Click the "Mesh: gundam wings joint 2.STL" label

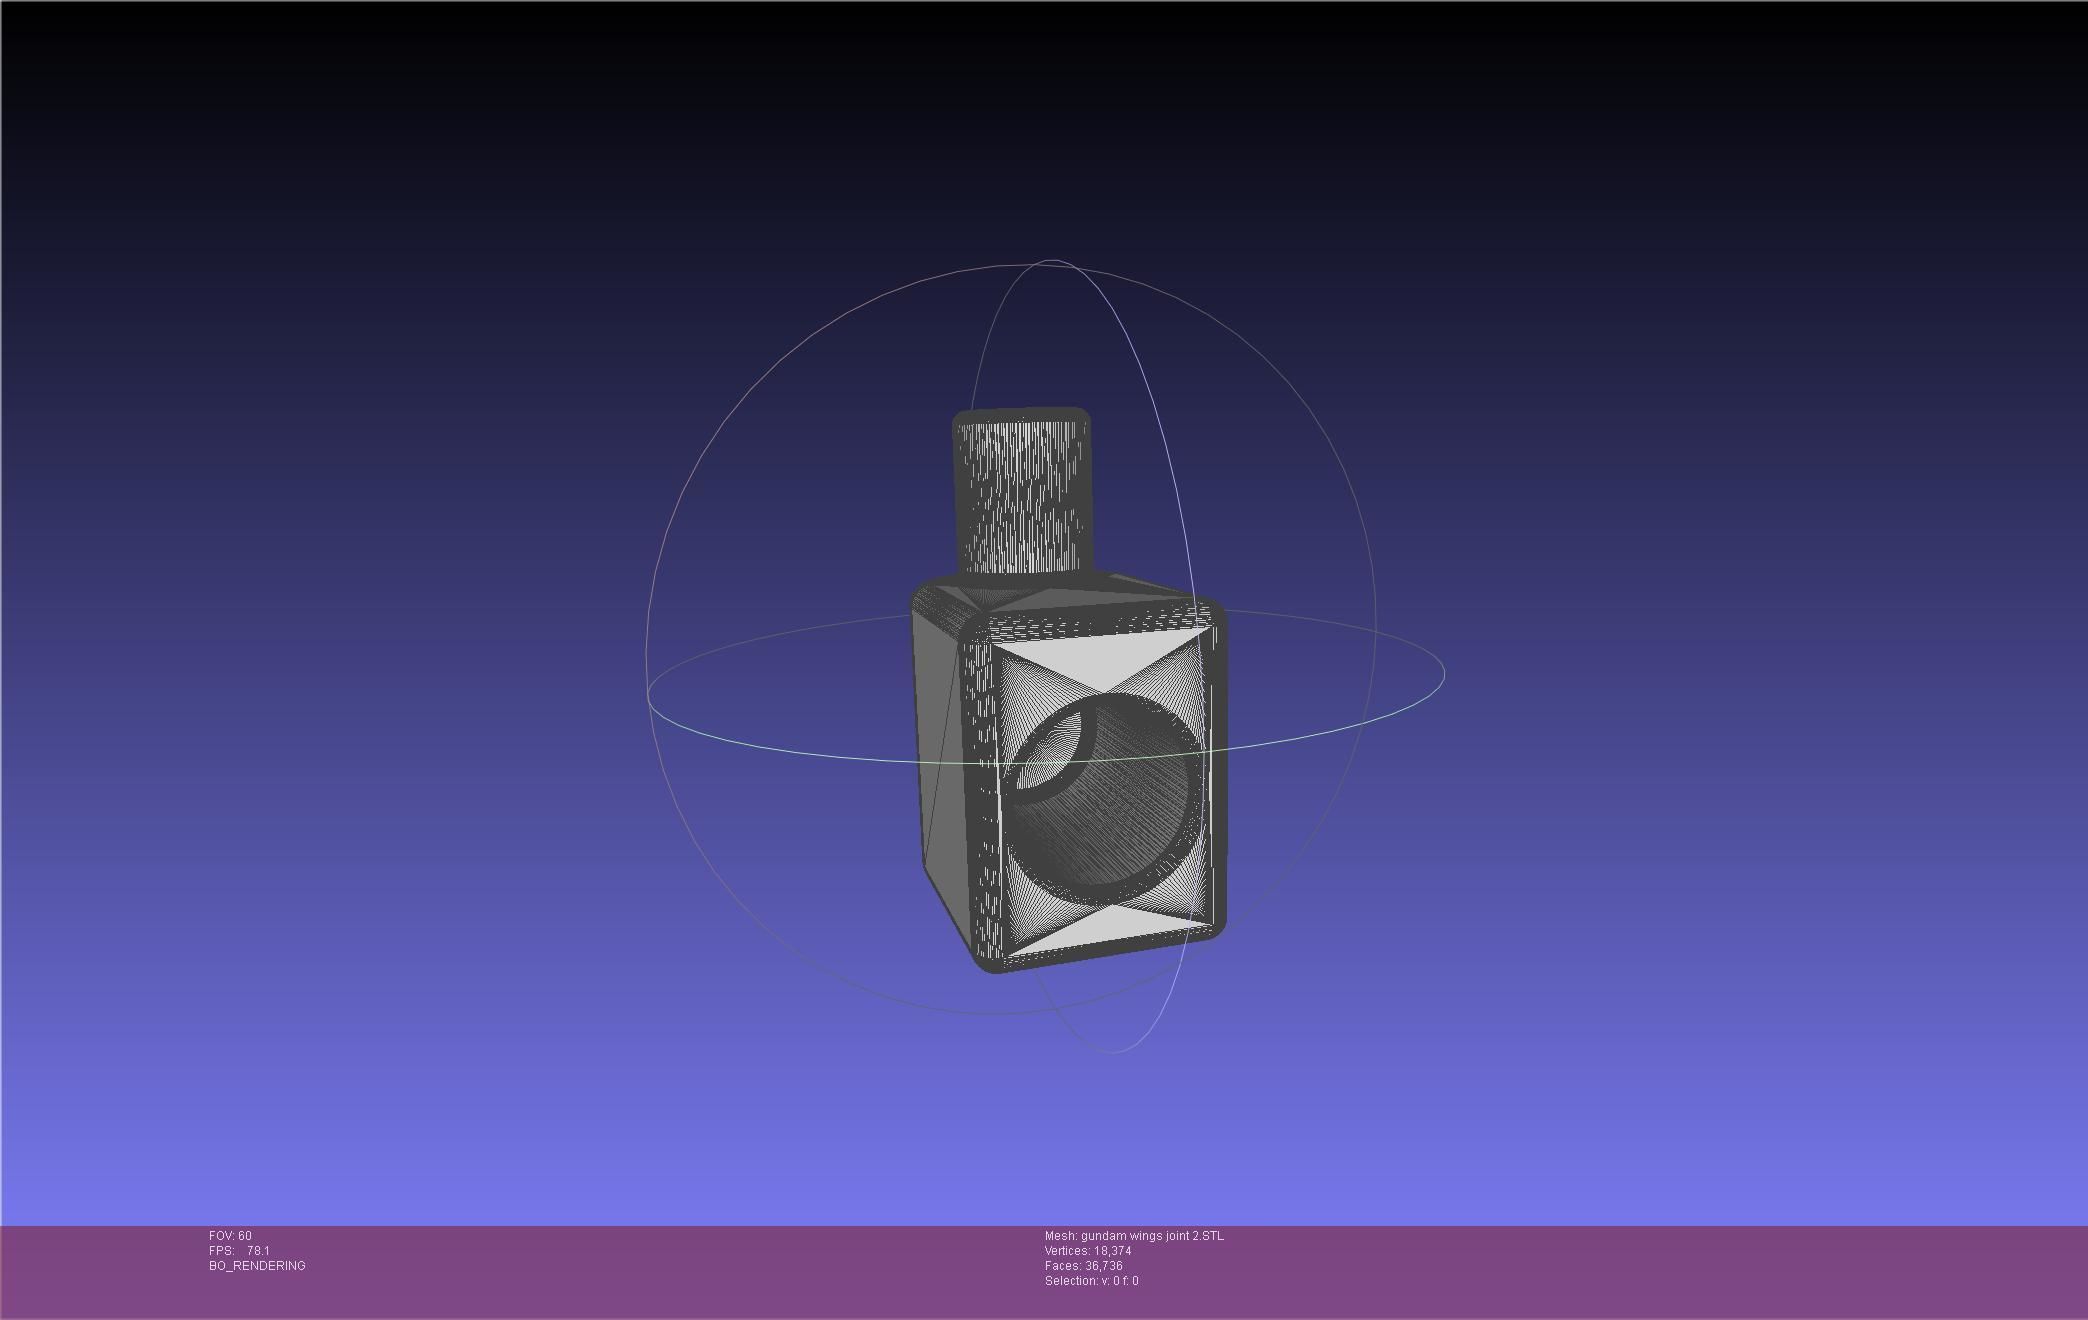(1134, 1236)
